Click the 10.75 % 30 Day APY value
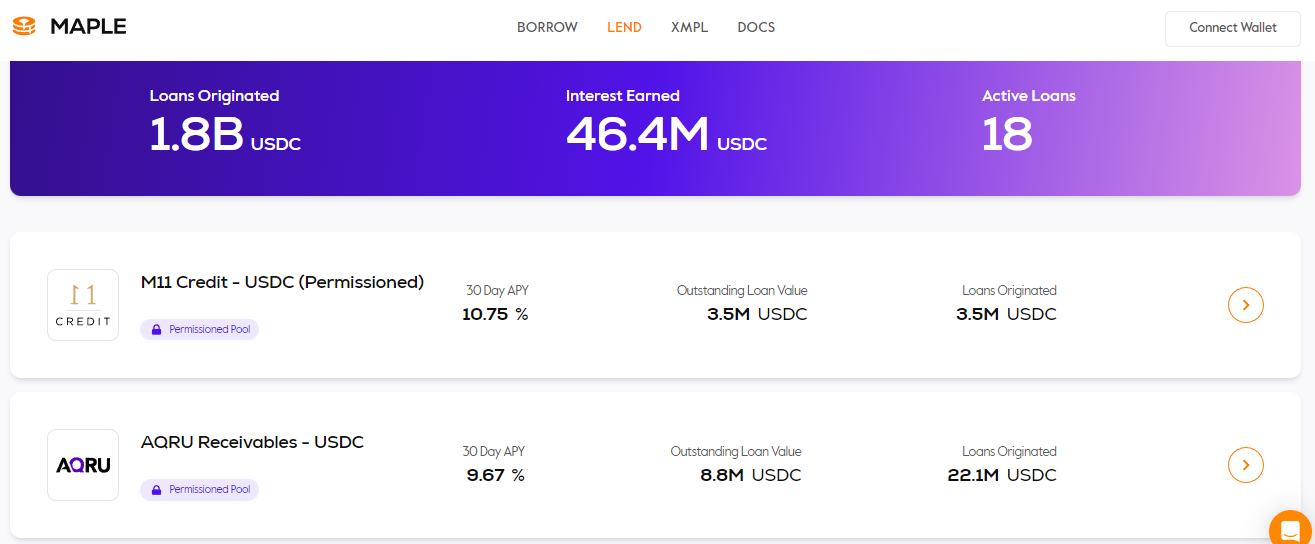Viewport: 1315px width, 544px height. (495, 314)
